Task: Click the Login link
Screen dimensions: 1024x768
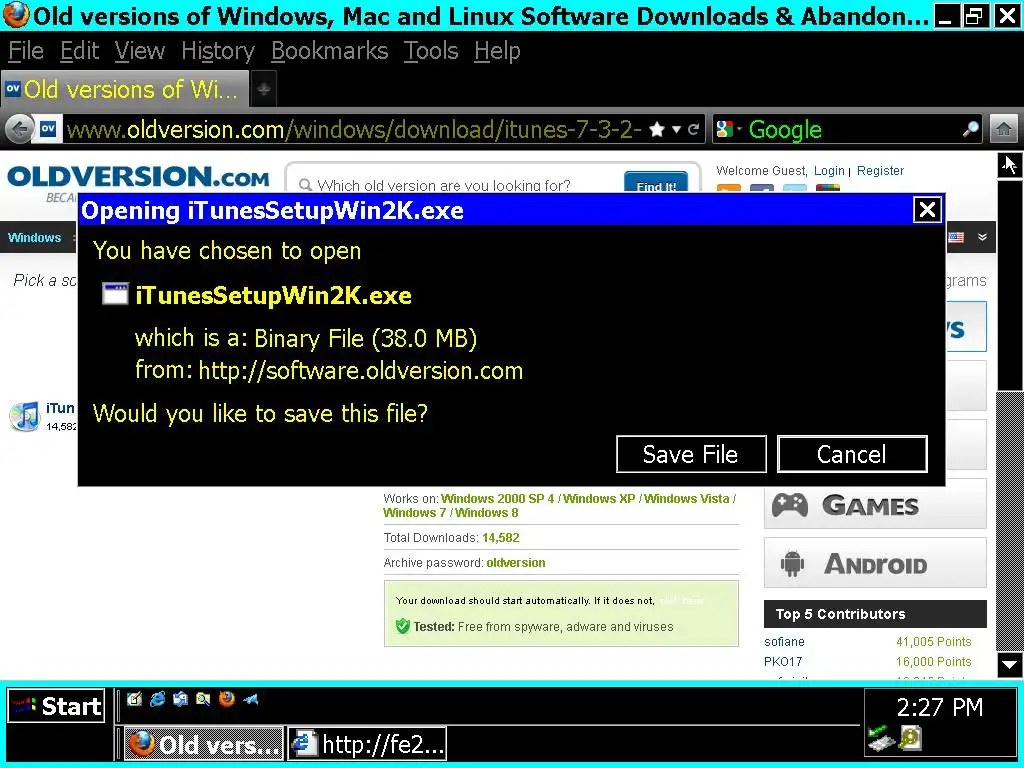Action: point(829,170)
